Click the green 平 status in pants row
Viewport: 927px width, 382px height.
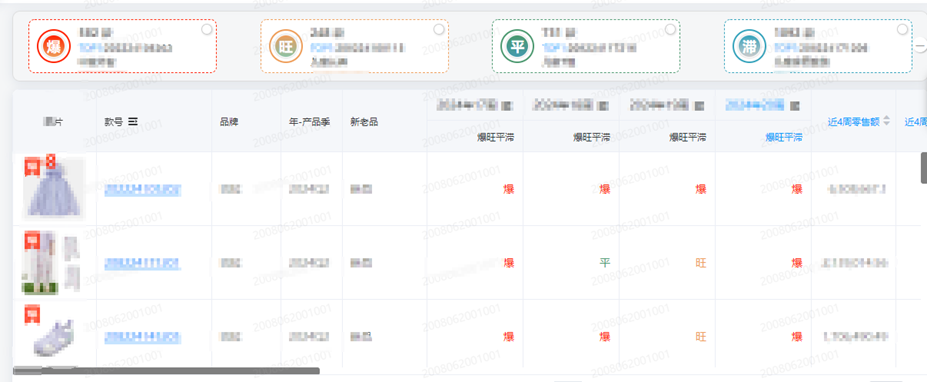pos(605,263)
